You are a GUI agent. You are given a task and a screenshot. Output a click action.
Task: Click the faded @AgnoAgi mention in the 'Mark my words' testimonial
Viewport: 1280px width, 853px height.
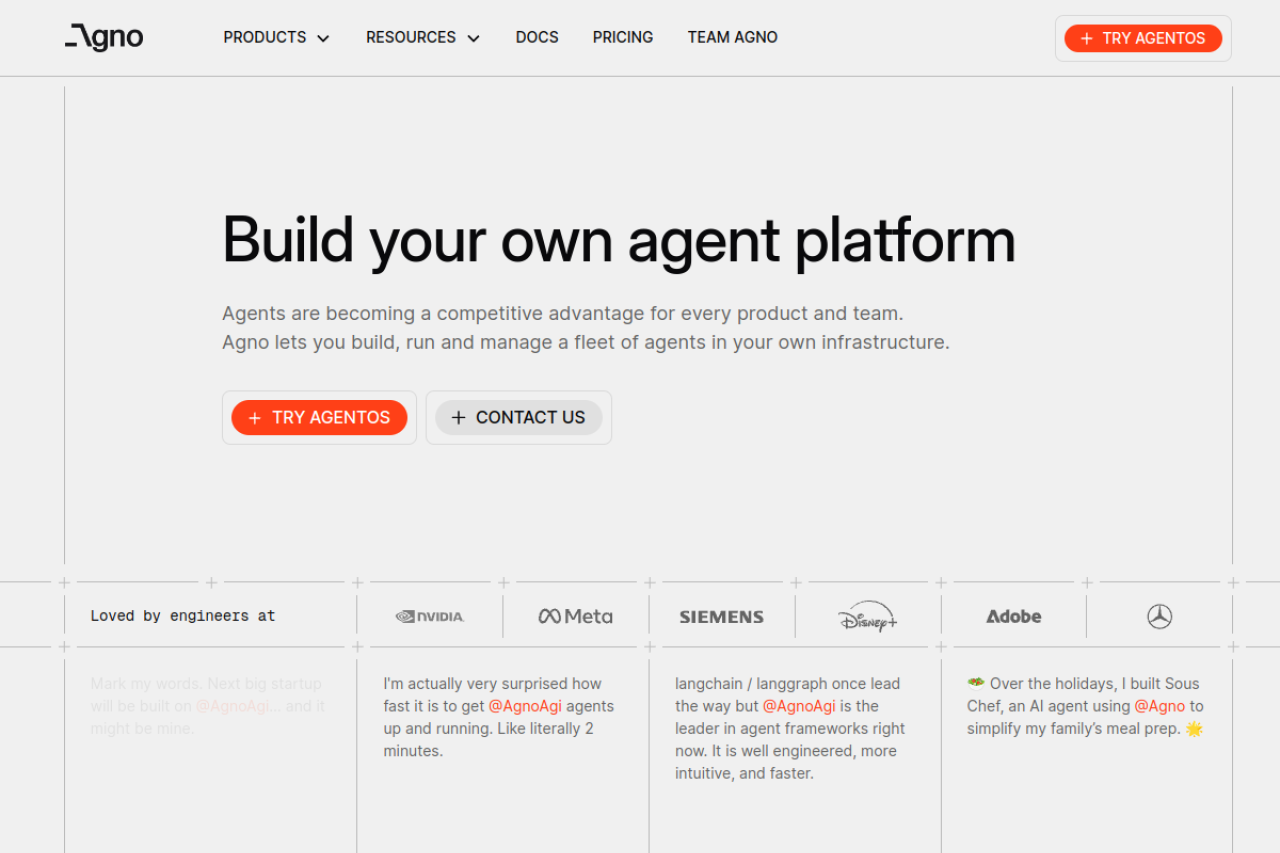coord(233,706)
